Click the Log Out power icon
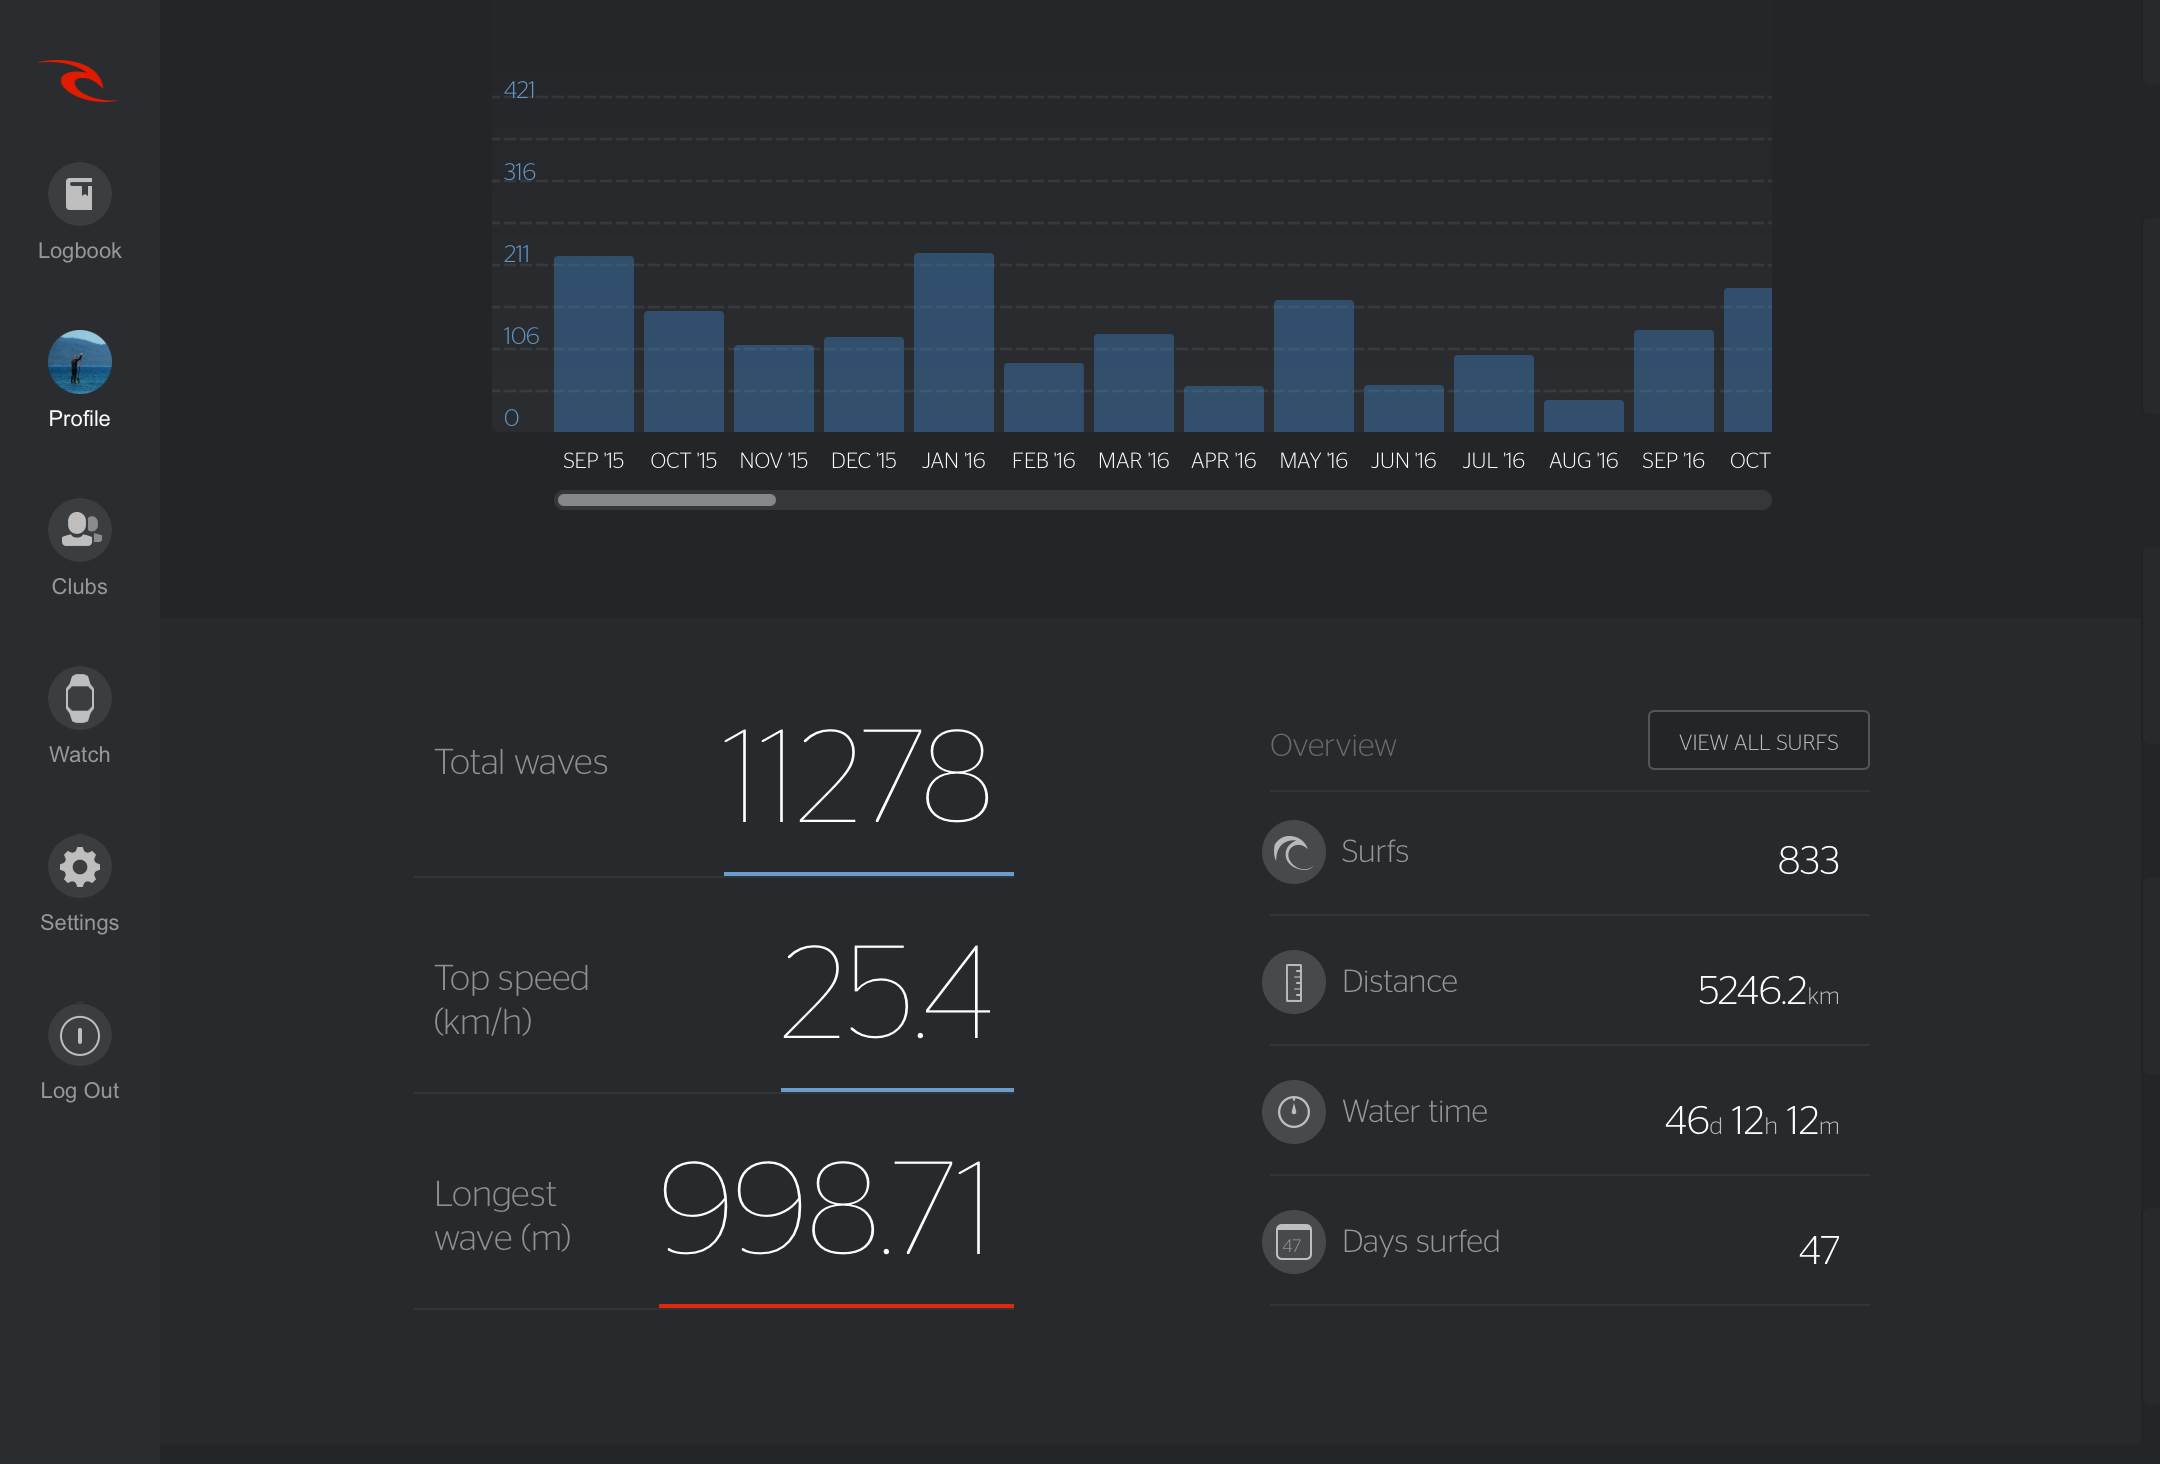The image size is (2160, 1464). [79, 1035]
